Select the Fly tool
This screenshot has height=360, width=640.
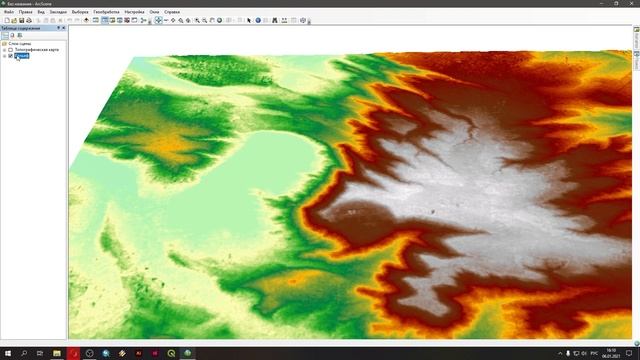point(166,20)
